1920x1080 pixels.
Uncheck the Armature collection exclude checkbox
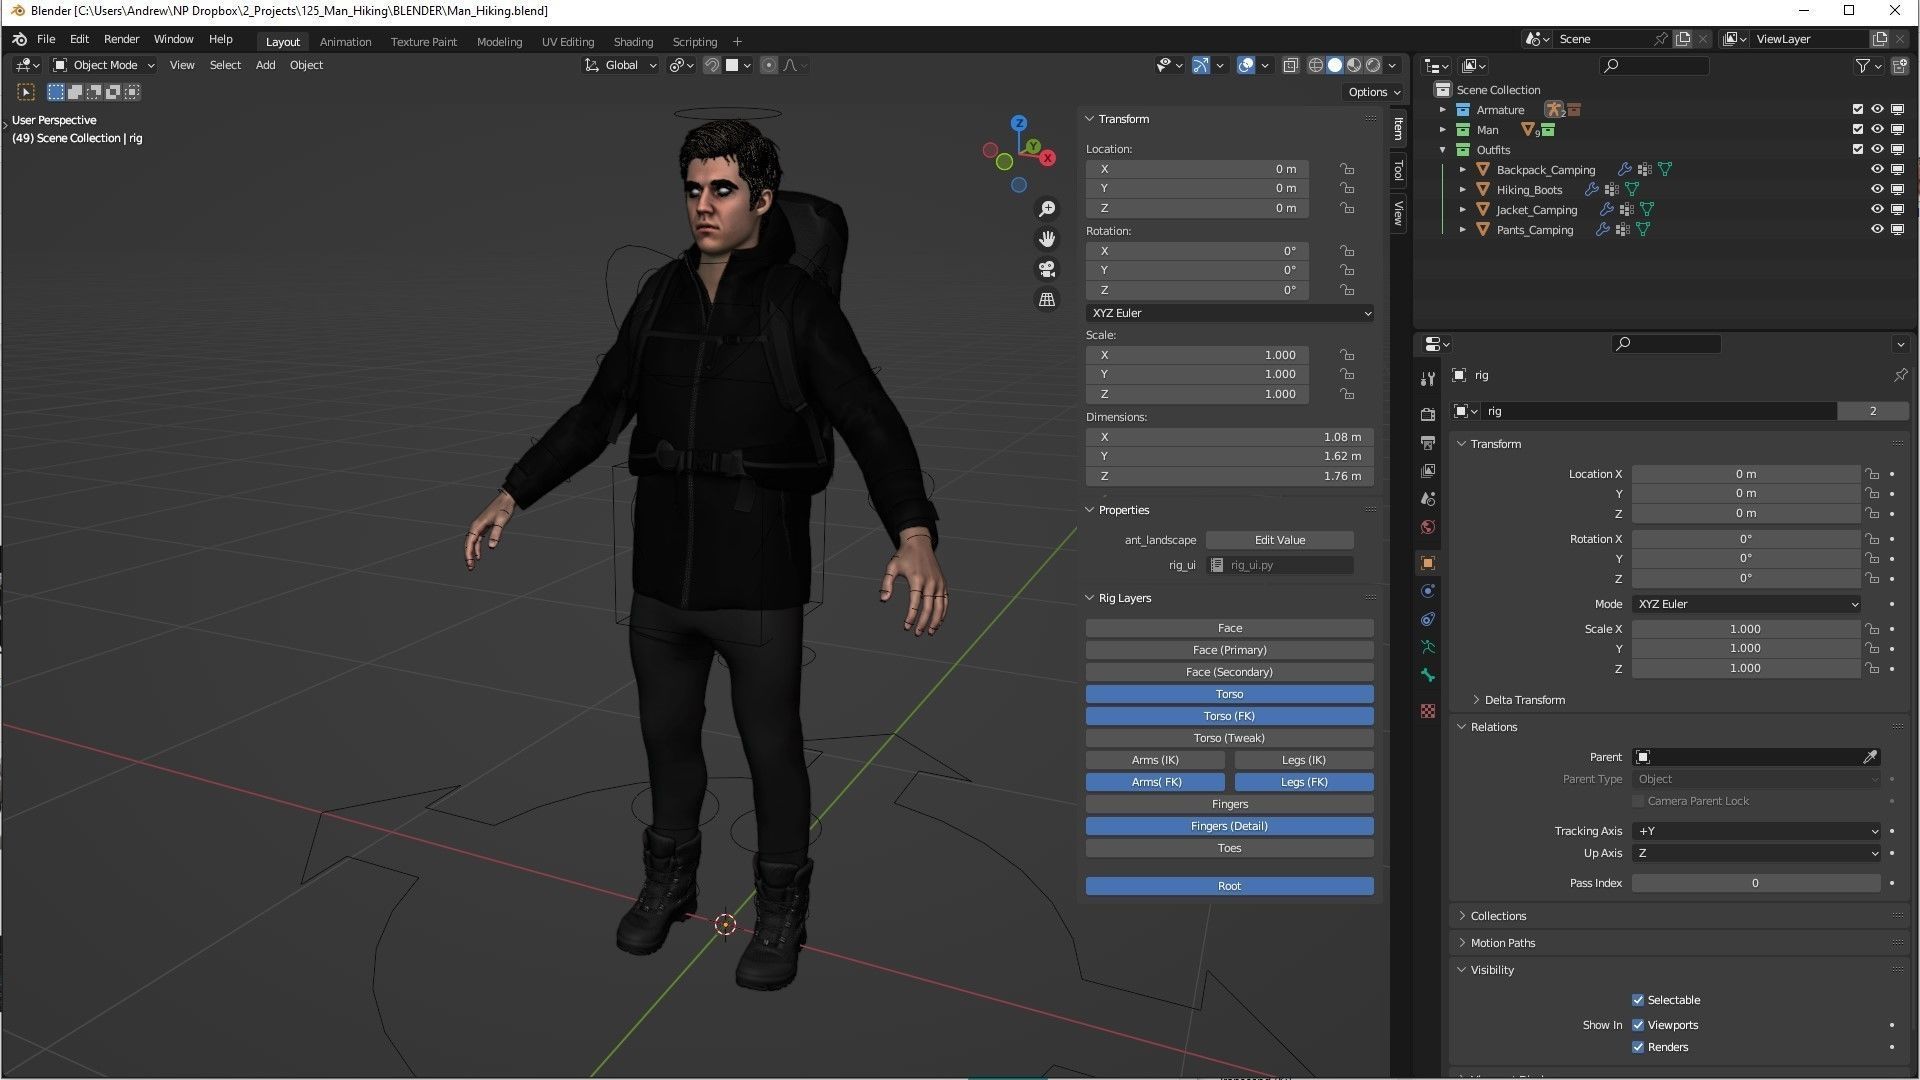tap(1858, 110)
